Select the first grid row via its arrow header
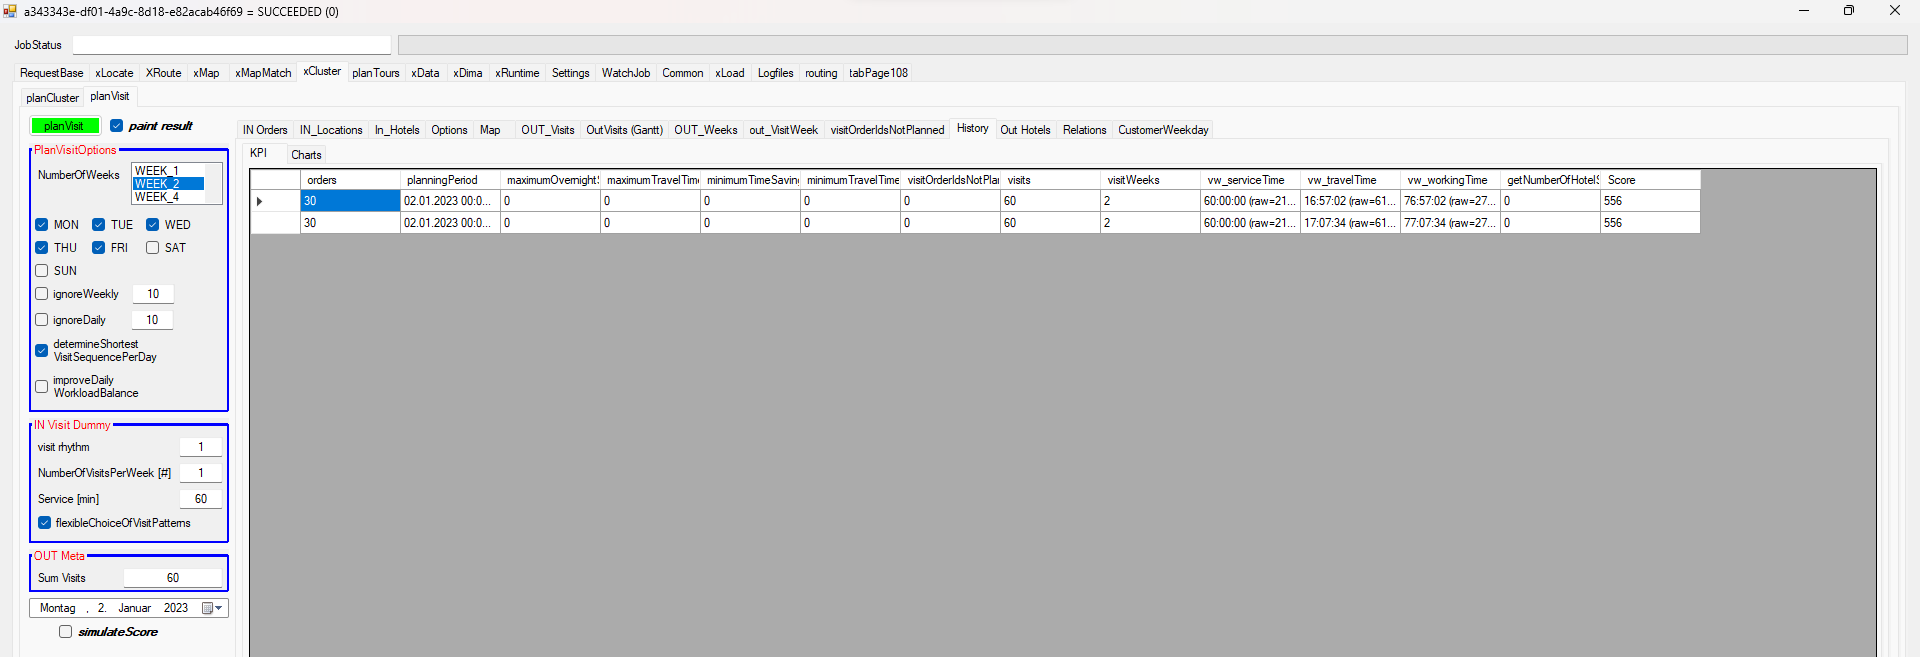Image resolution: width=1920 pixels, height=657 pixels. [260, 201]
